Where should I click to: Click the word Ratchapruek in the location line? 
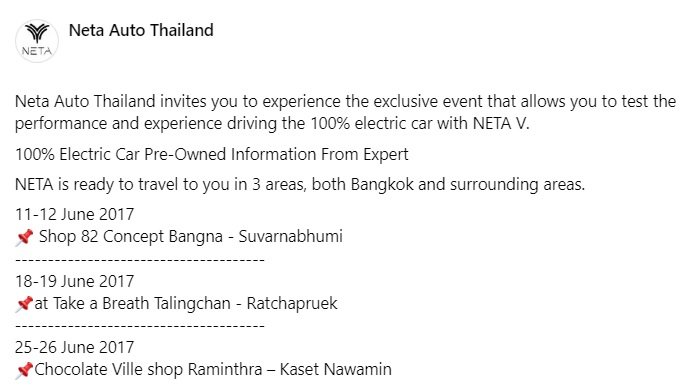pos(292,303)
